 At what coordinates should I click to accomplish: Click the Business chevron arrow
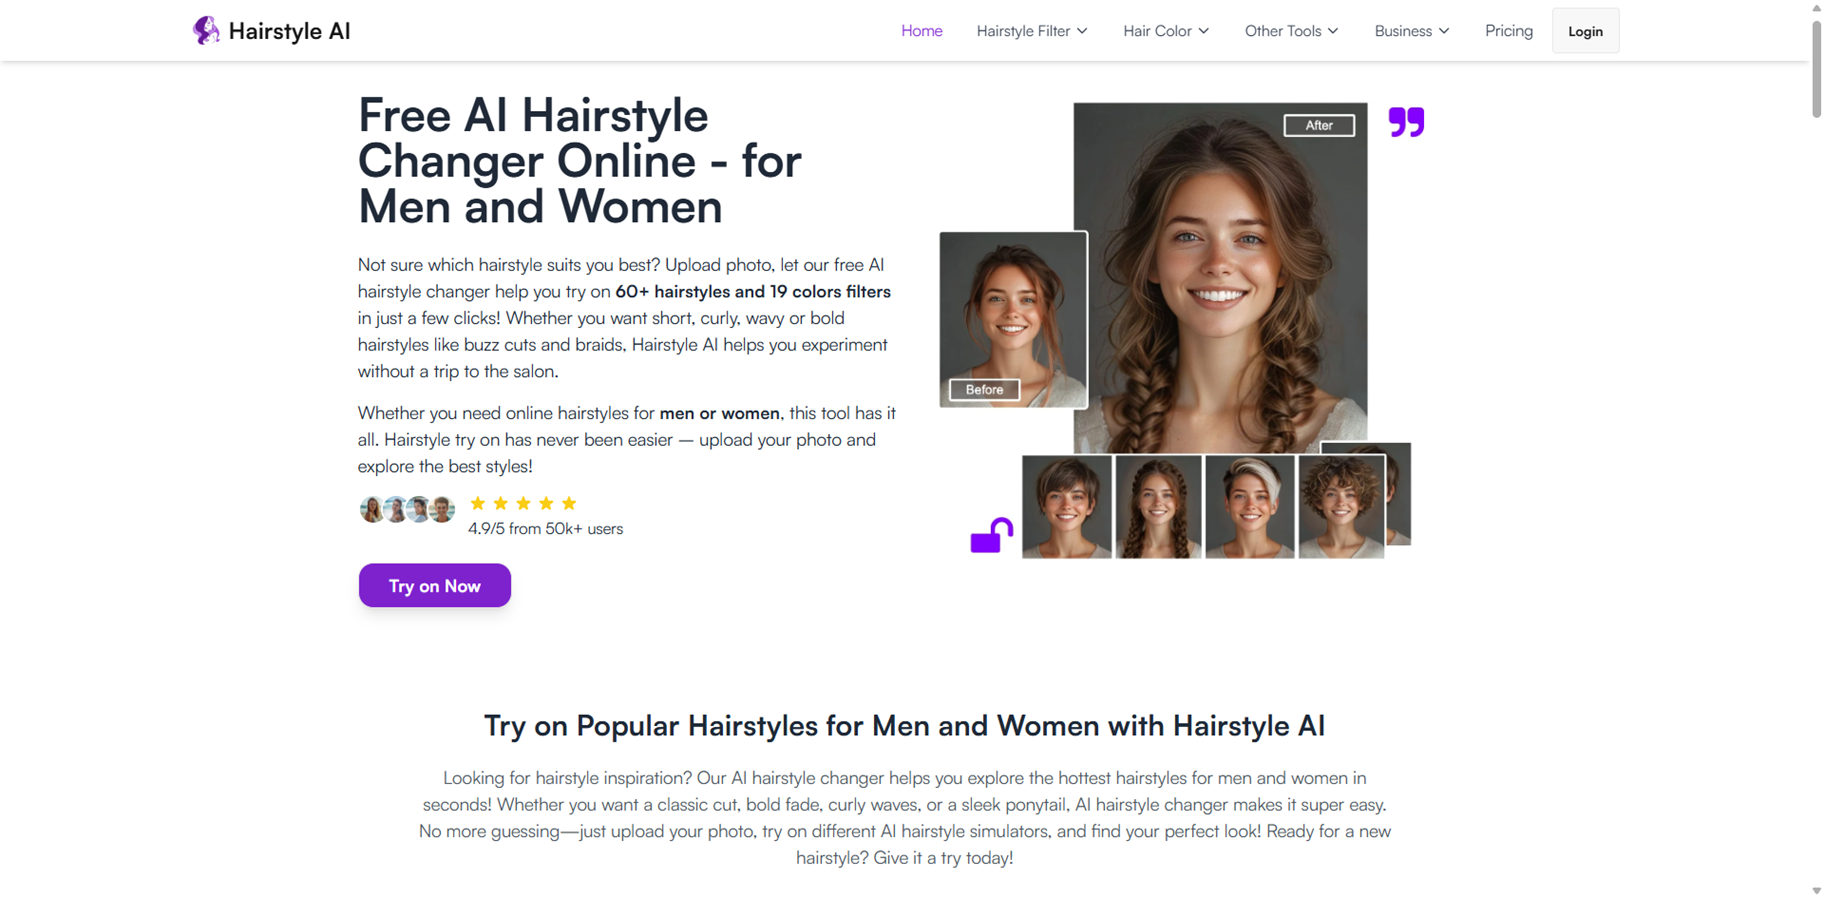click(1443, 31)
